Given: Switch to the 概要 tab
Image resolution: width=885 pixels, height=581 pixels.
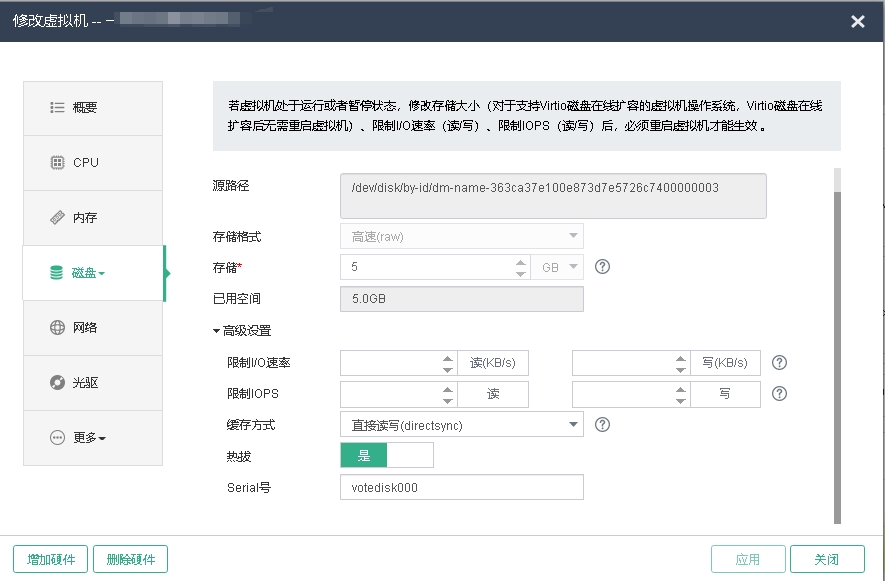Looking at the screenshot, I should point(92,107).
